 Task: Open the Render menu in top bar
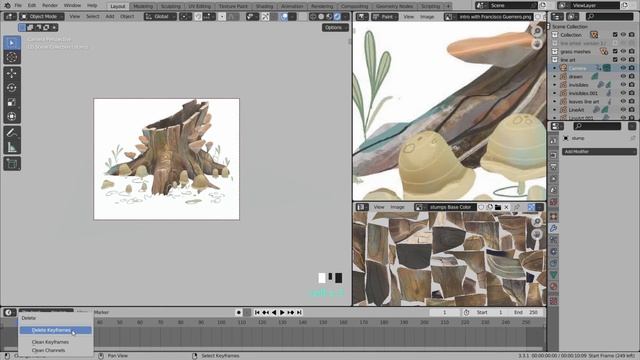click(x=50, y=5)
